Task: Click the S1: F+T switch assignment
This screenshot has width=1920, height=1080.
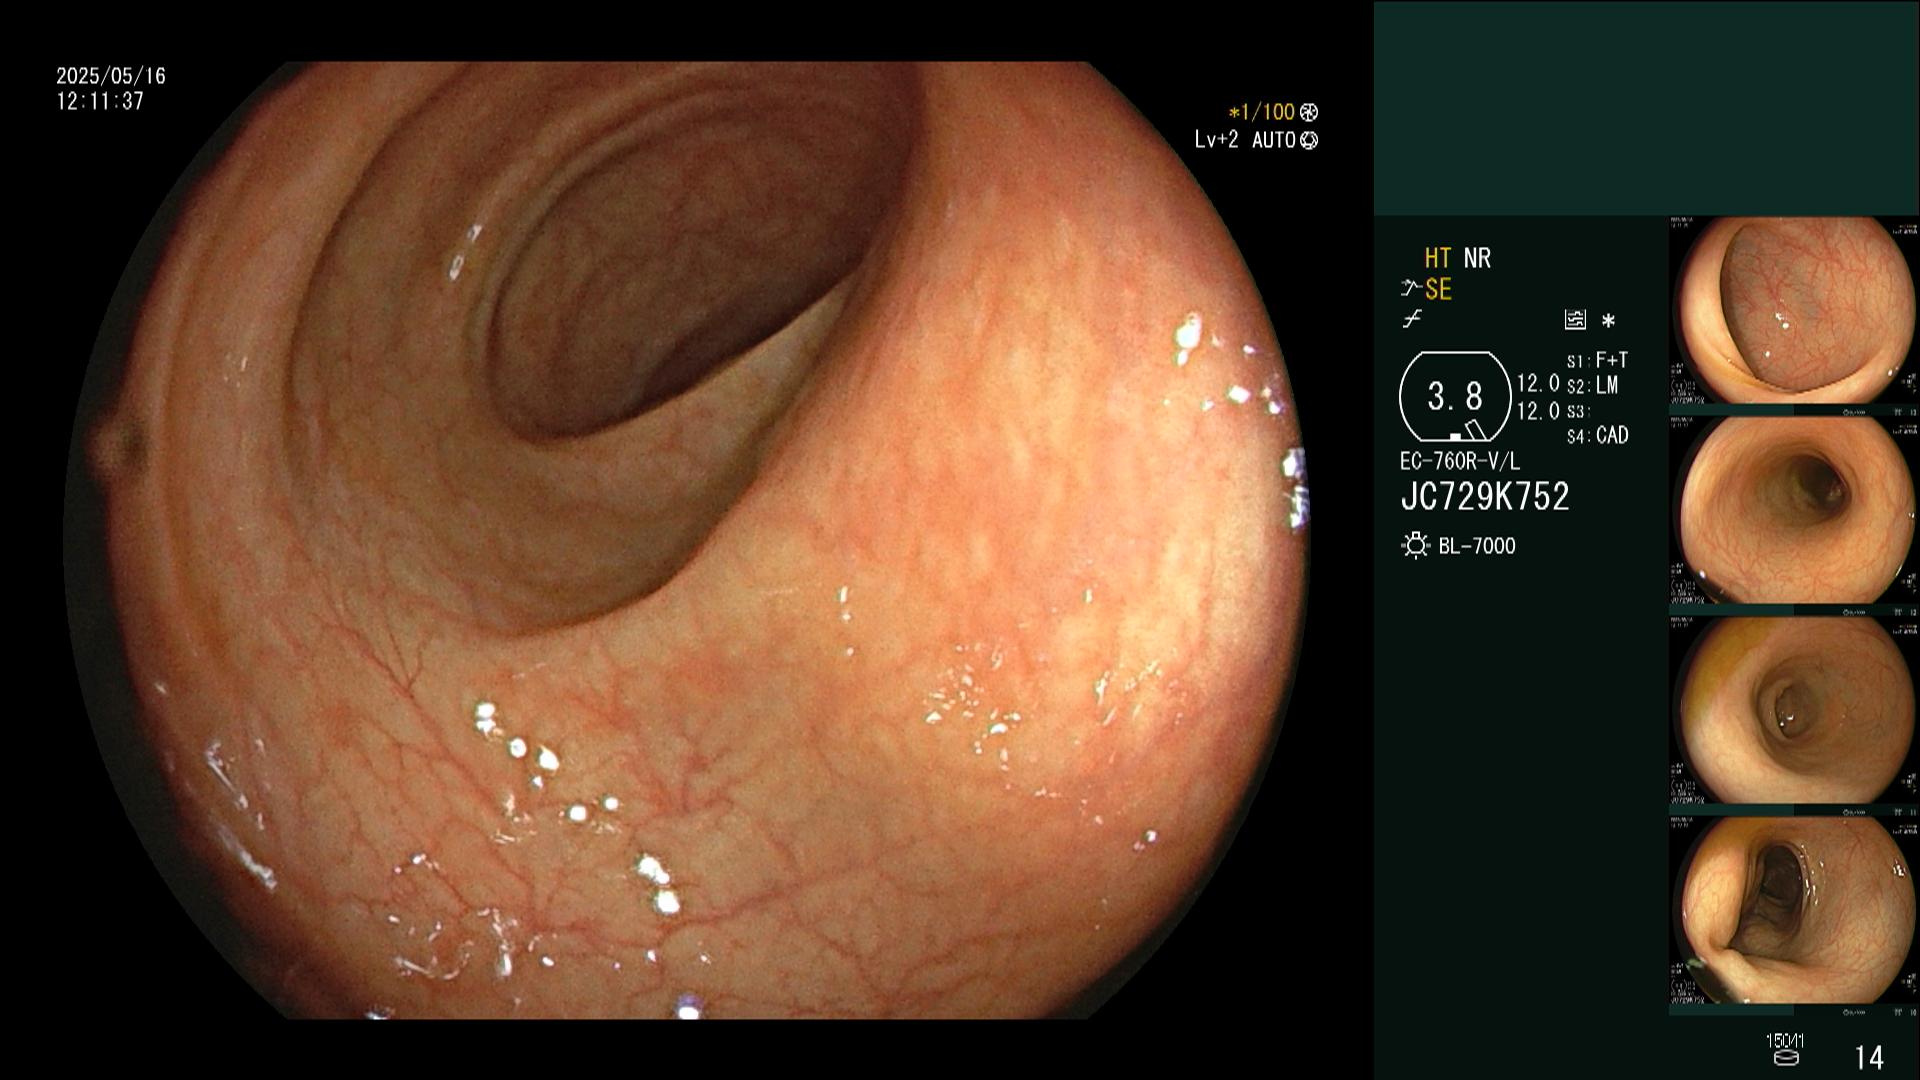Action: coord(1597,360)
